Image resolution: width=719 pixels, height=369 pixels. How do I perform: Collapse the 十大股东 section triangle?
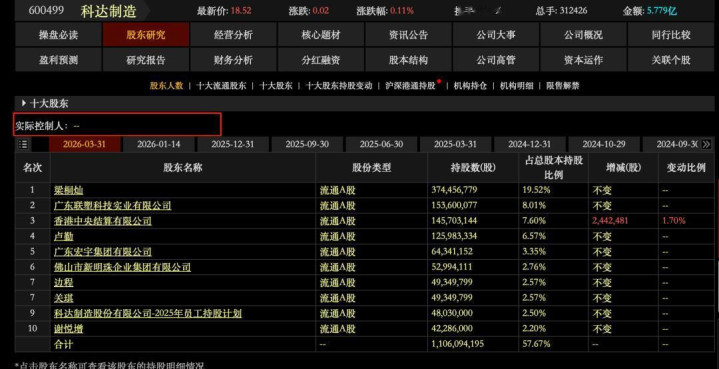point(24,104)
